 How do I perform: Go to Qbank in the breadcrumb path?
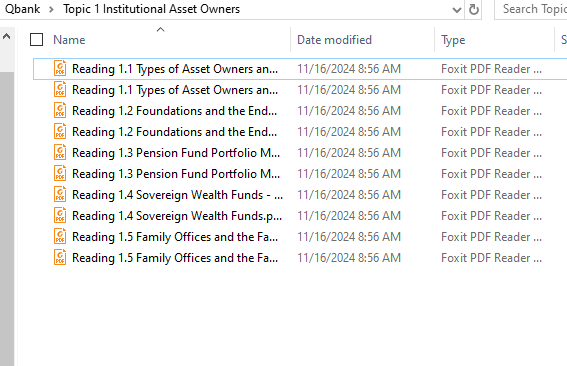(22, 9)
